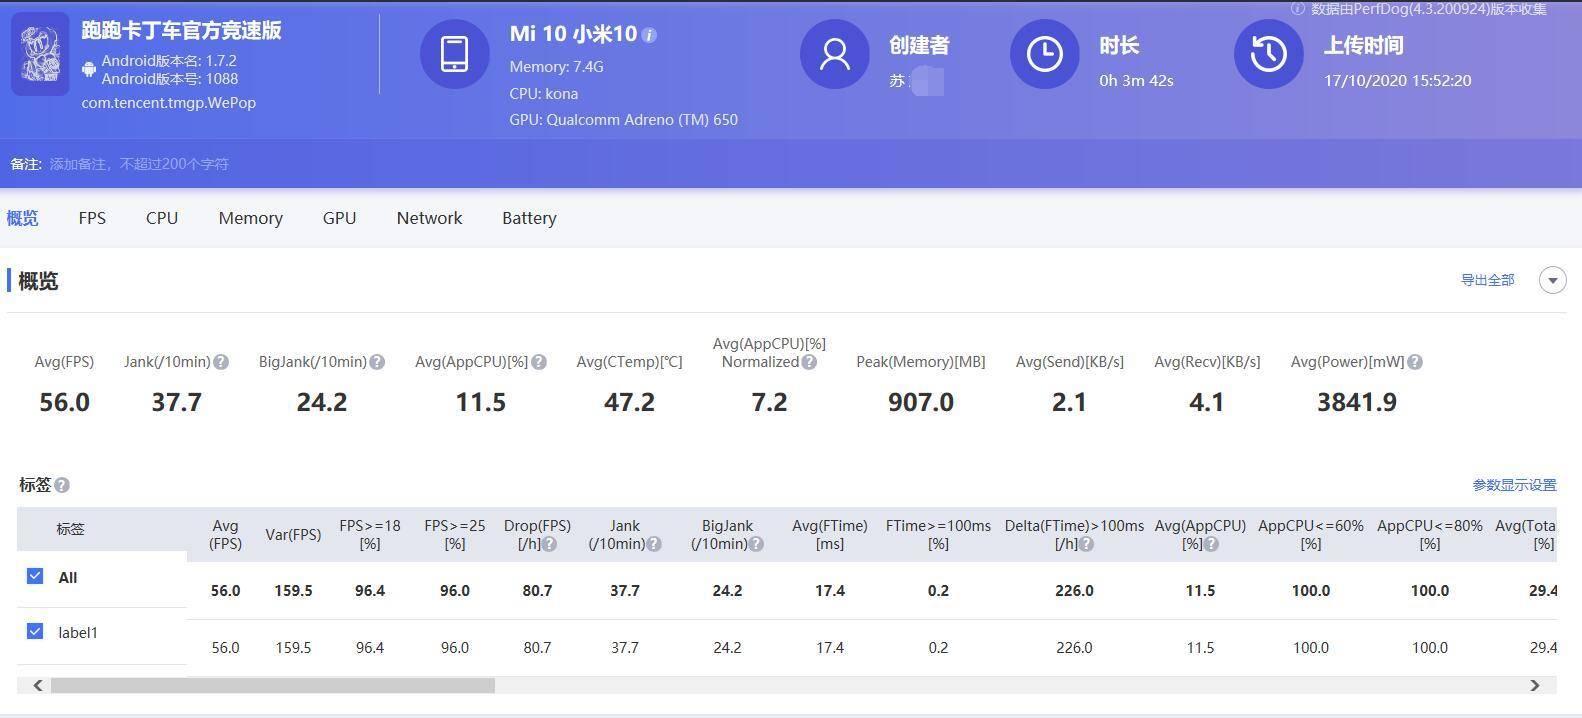
Task: Click the Peak(Memory) value 907.0
Action: 920,402
